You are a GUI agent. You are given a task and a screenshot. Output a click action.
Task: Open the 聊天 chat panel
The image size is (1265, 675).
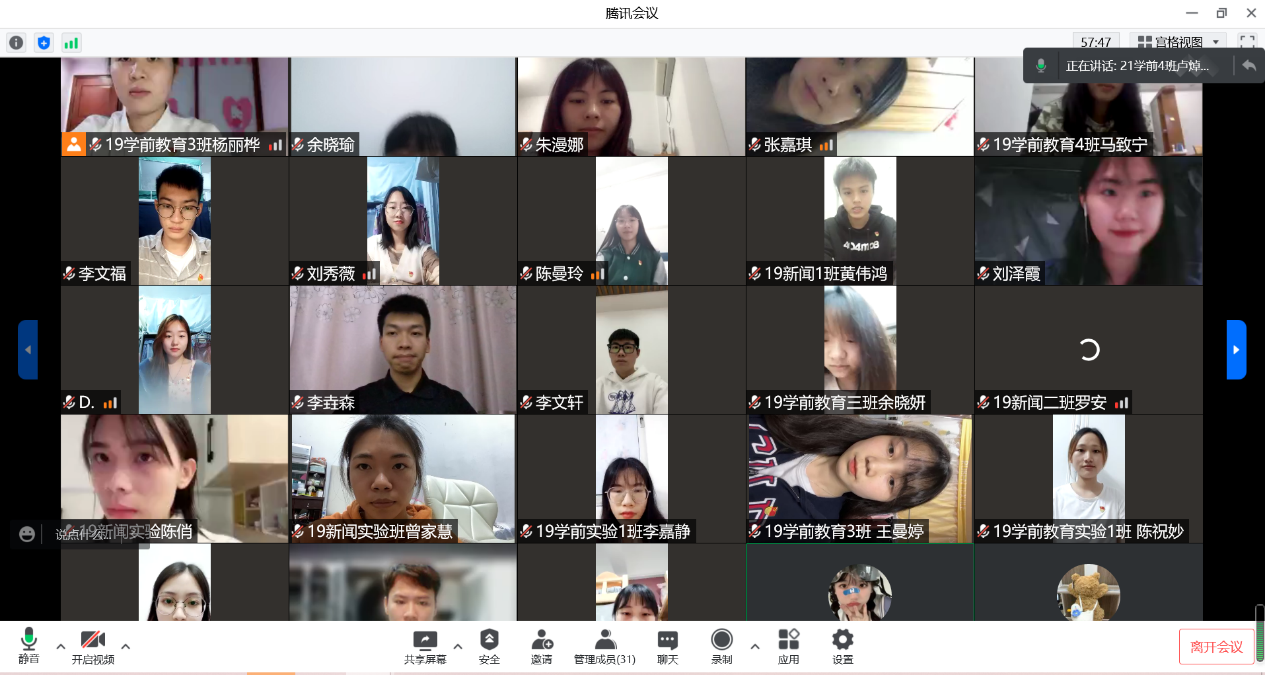667,646
